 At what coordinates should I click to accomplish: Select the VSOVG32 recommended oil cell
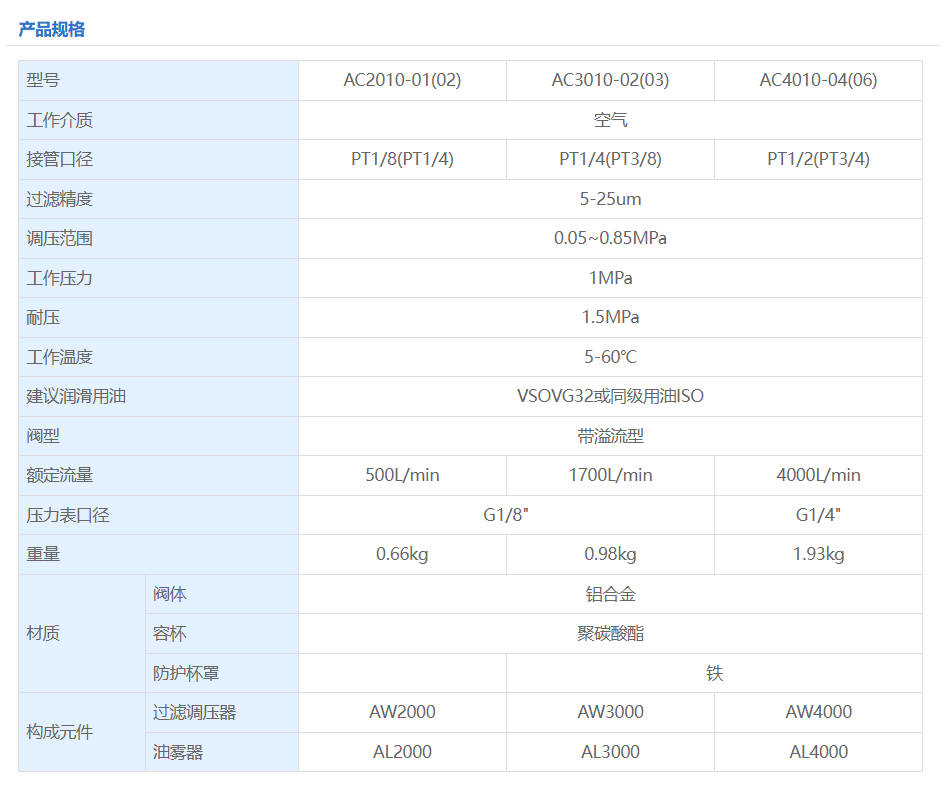[610, 396]
